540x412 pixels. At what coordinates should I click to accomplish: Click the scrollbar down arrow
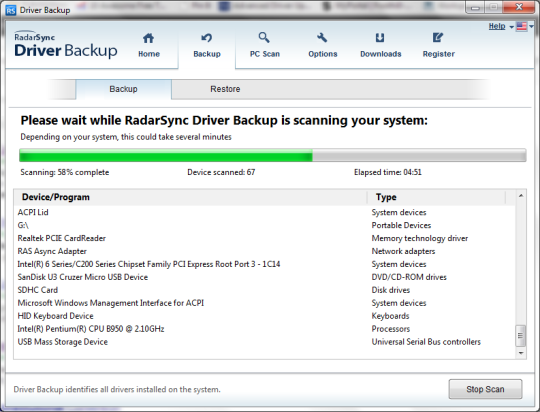click(x=521, y=353)
